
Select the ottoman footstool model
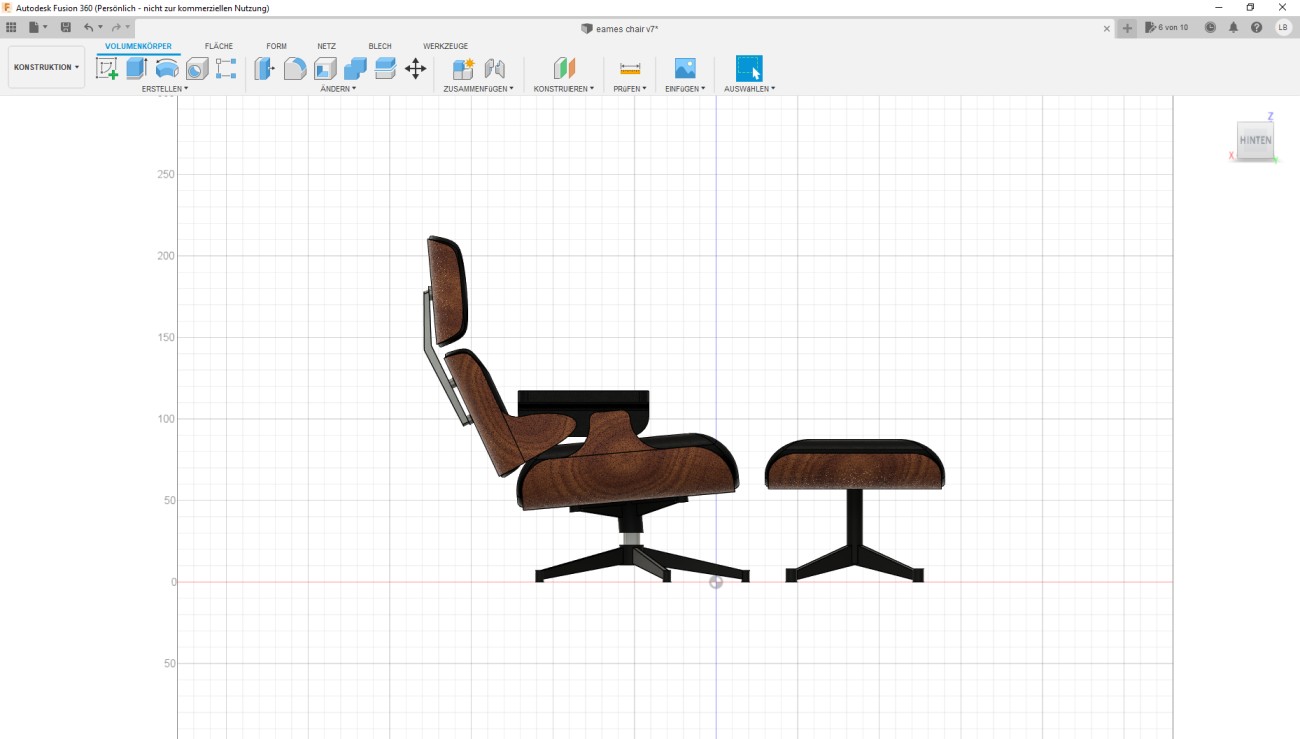[x=855, y=510]
